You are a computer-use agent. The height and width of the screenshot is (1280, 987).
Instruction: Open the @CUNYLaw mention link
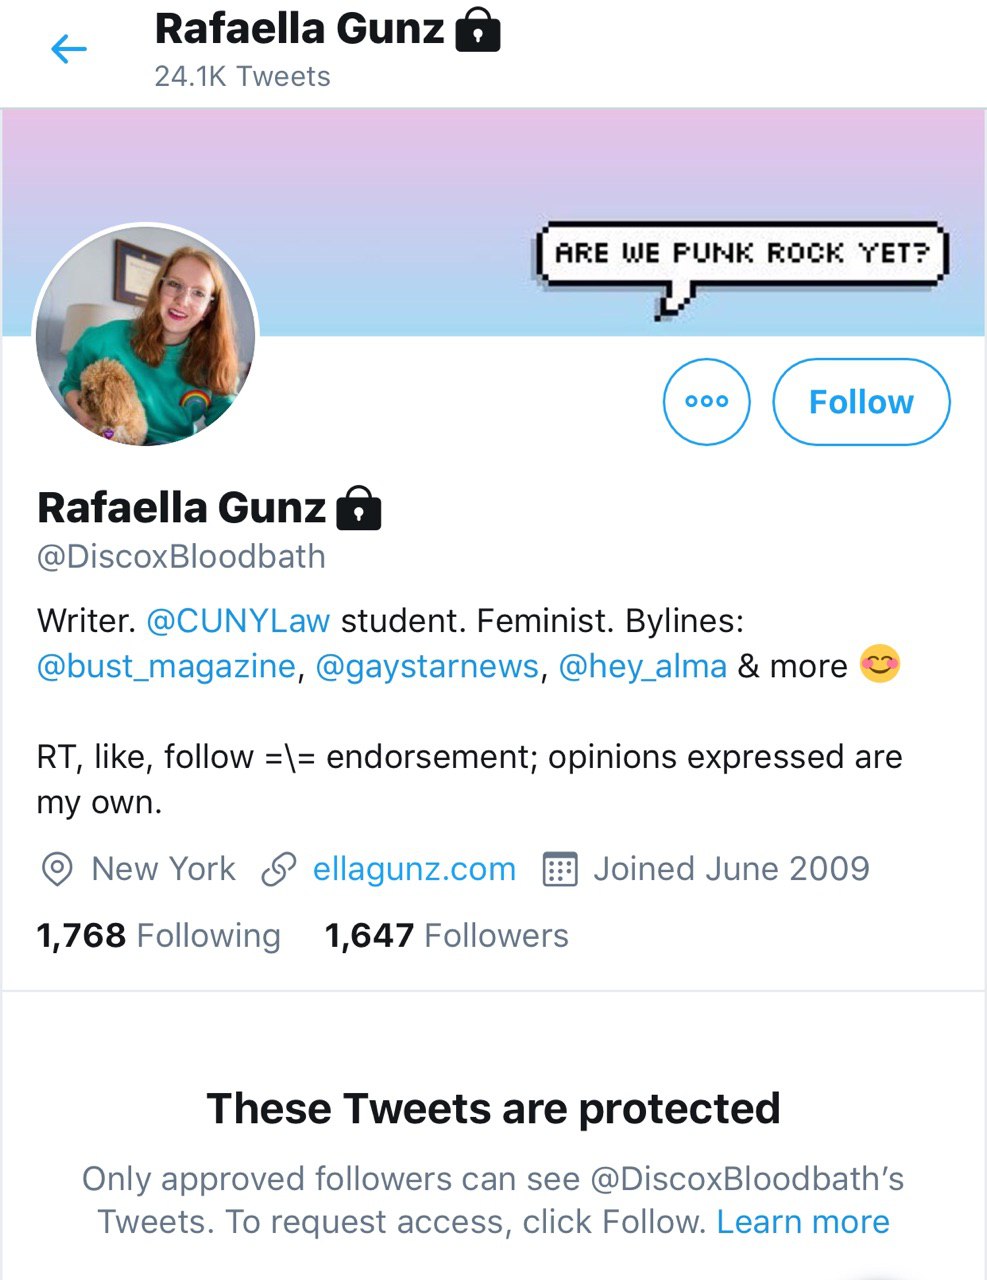(x=238, y=621)
